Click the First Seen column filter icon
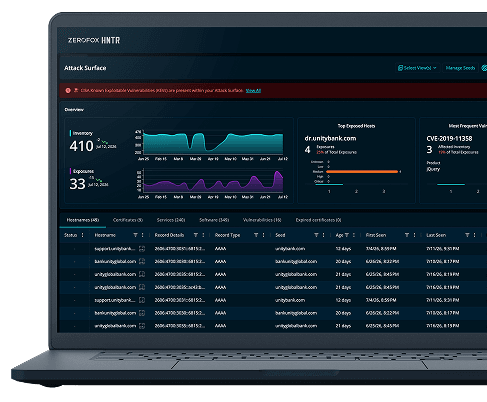Screen dimensions: 487x402 [x=407, y=235]
